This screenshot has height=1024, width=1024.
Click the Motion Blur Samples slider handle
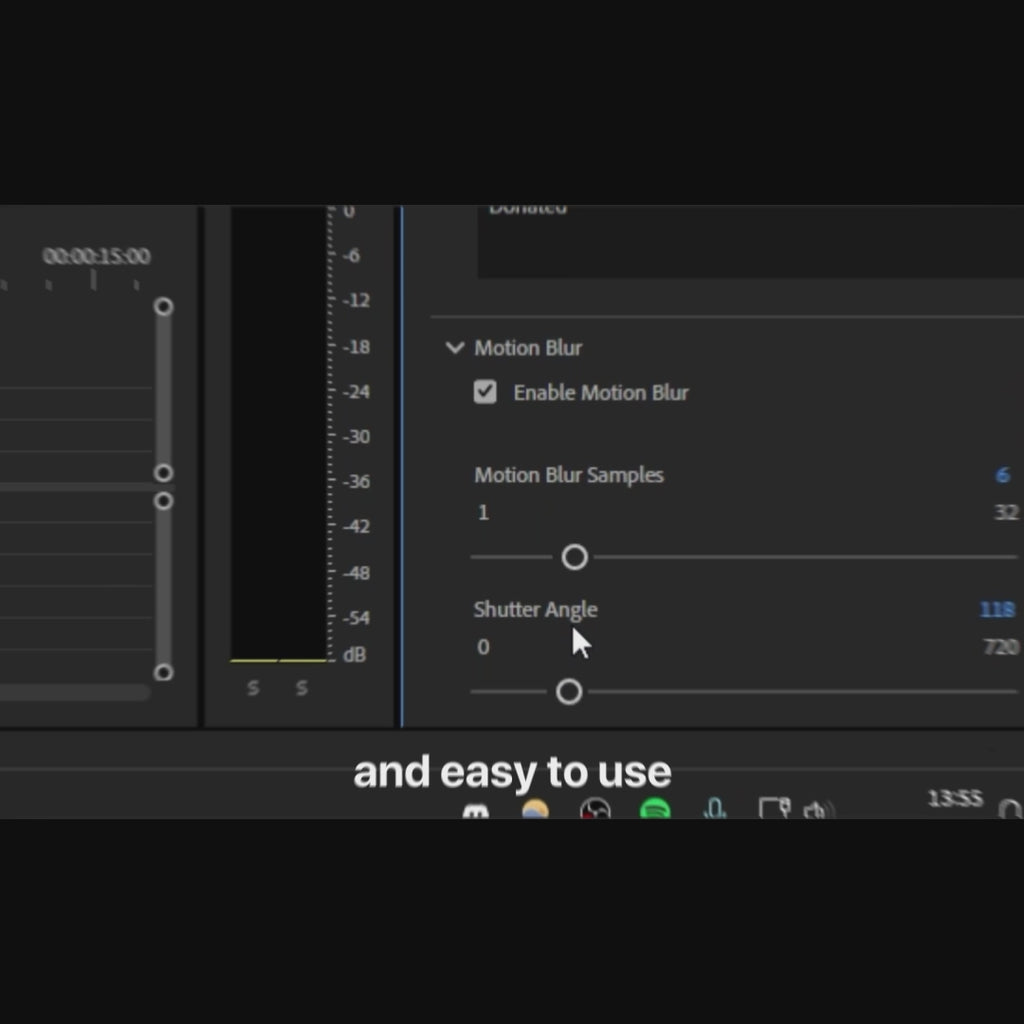[574, 557]
